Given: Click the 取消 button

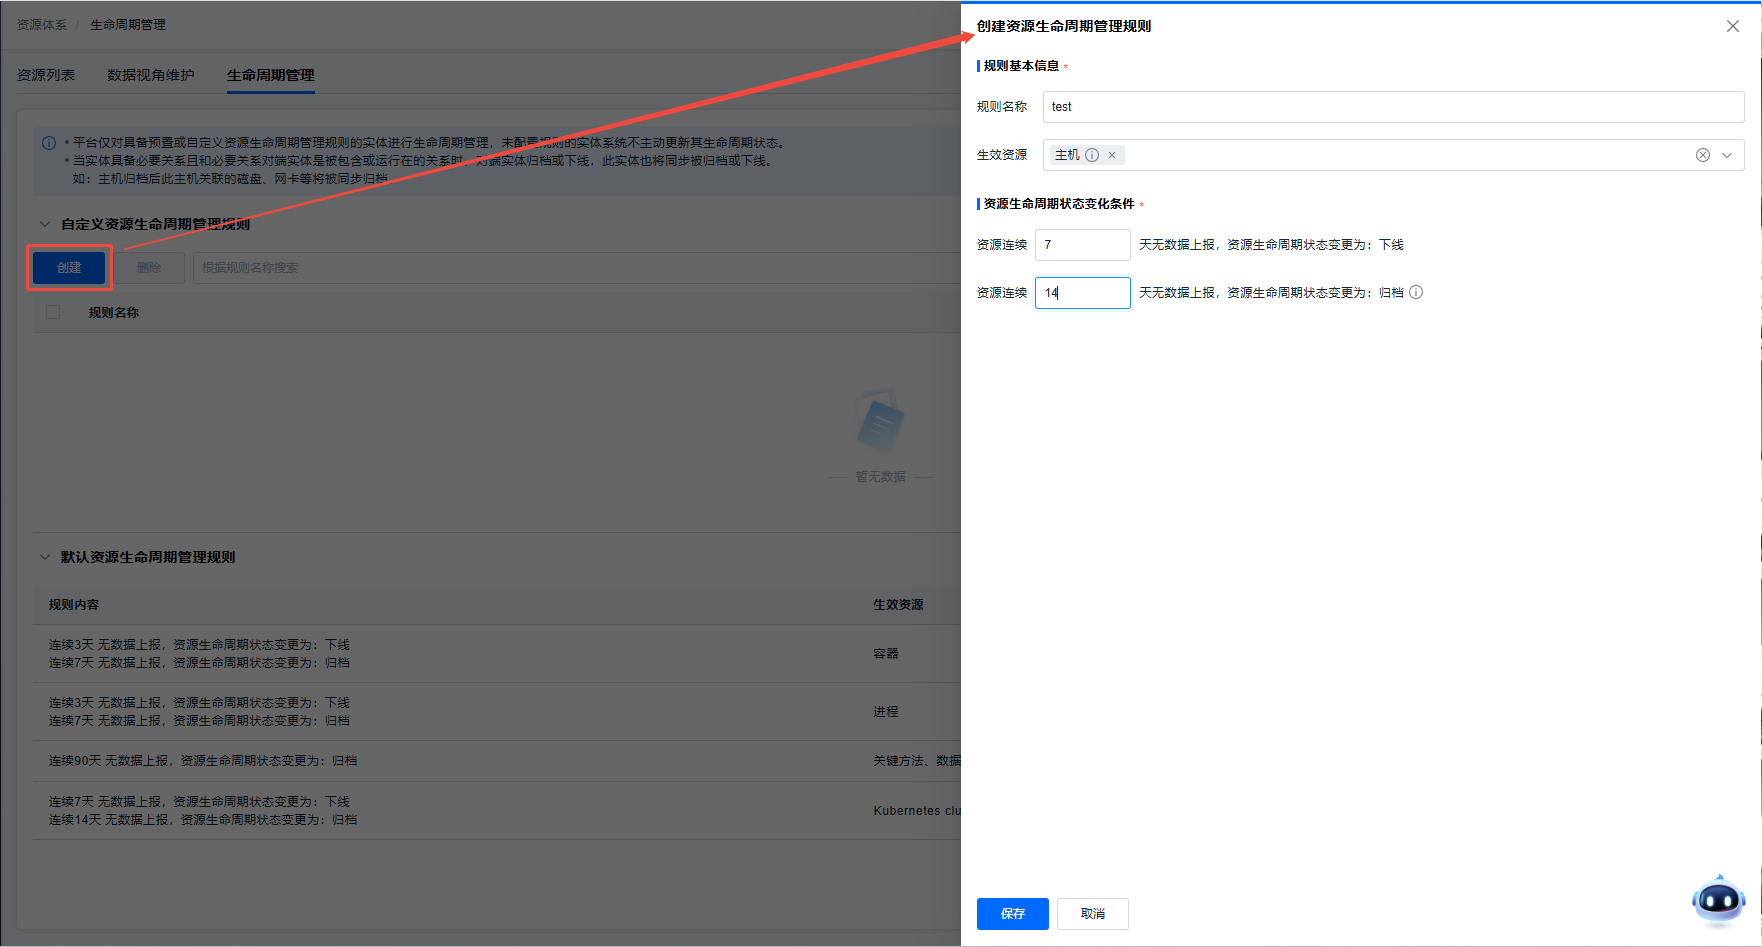Looking at the screenshot, I should (1092, 914).
